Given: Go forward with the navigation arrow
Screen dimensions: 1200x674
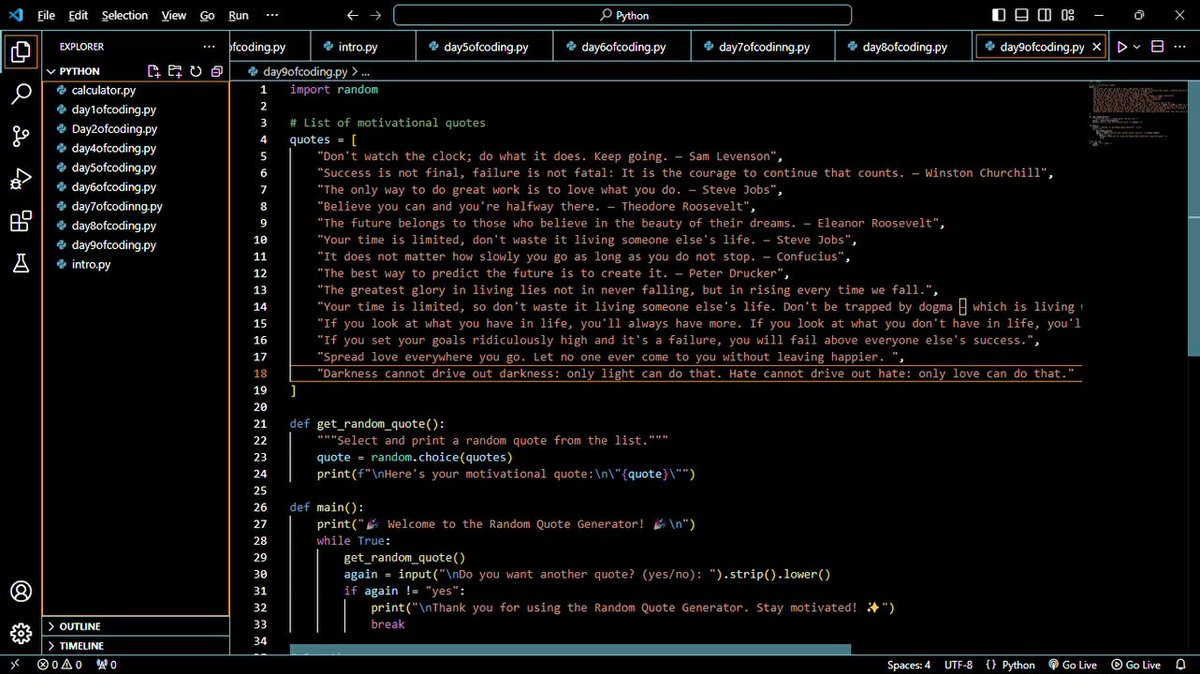Looking at the screenshot, I should click(x=376, y=15).
